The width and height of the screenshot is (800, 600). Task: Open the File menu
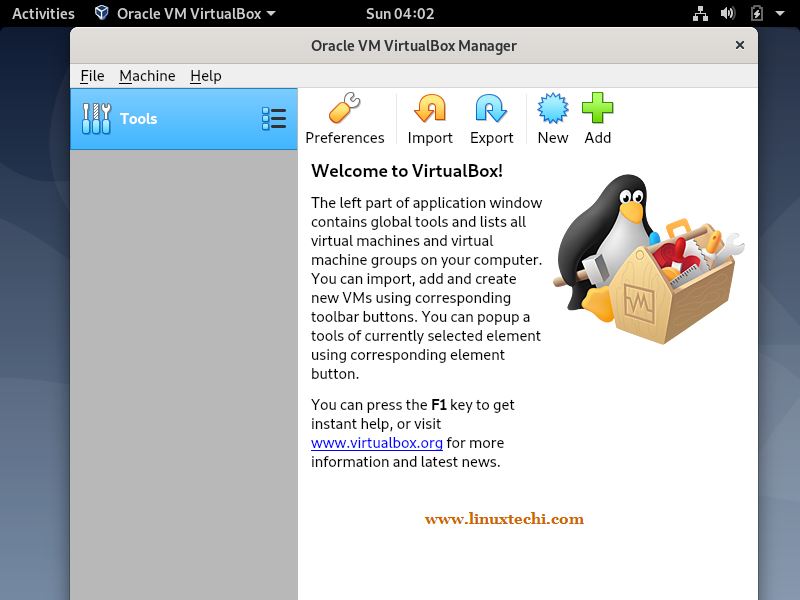click(x=92, y=76)
